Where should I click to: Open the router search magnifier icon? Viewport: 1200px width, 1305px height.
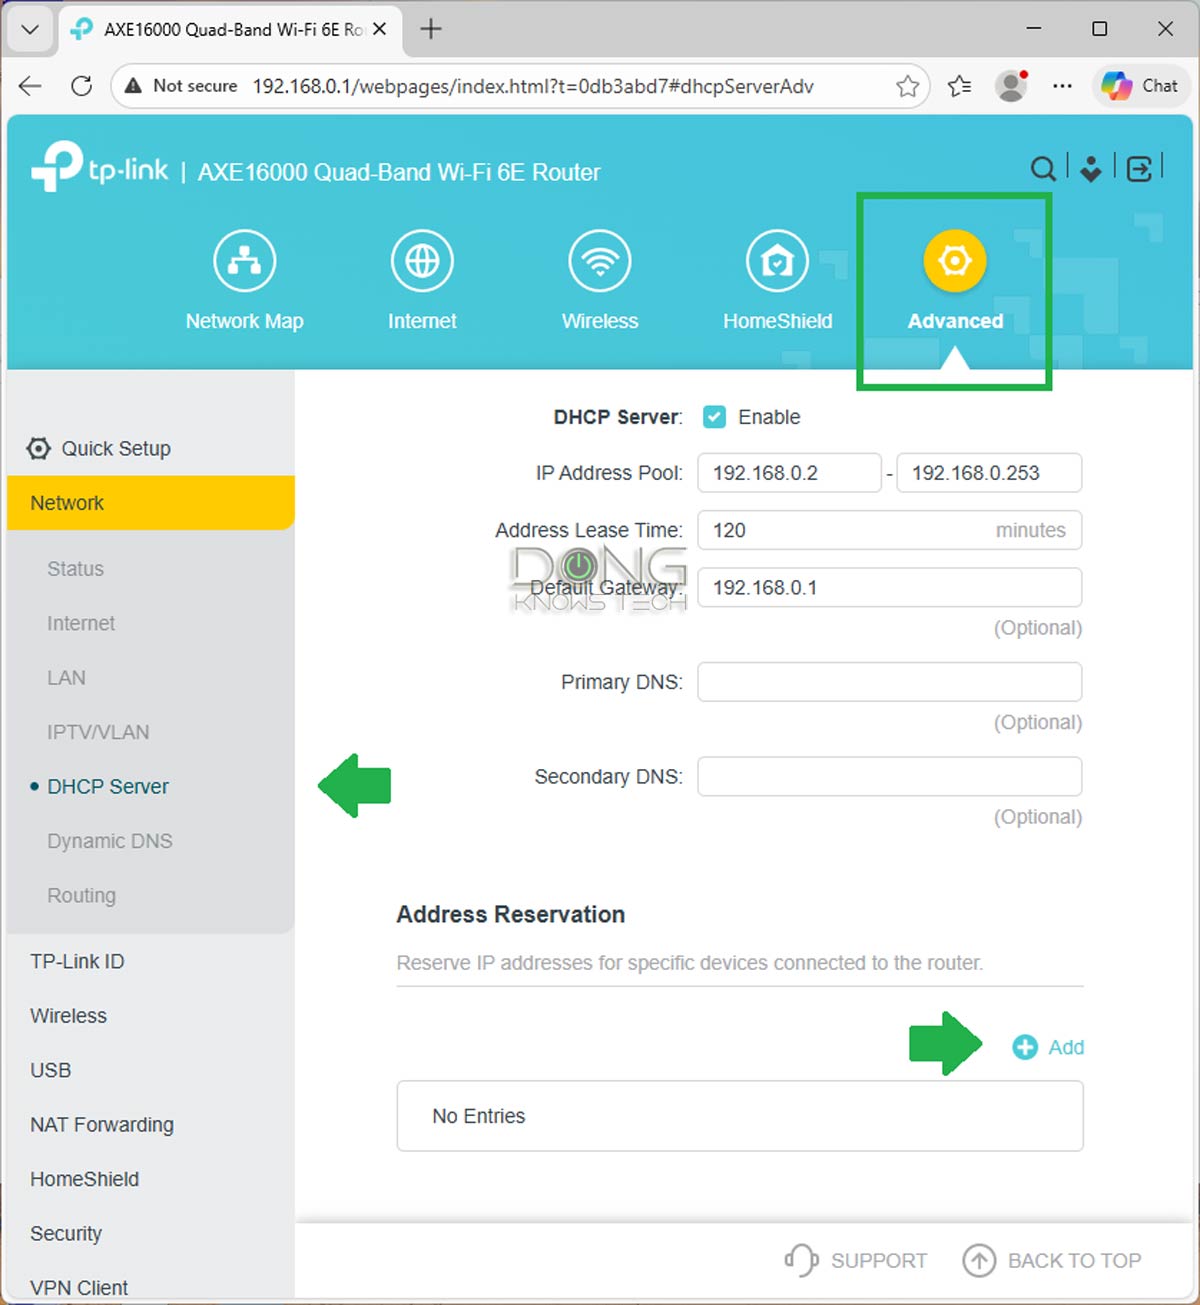[x=1043, y=169]
